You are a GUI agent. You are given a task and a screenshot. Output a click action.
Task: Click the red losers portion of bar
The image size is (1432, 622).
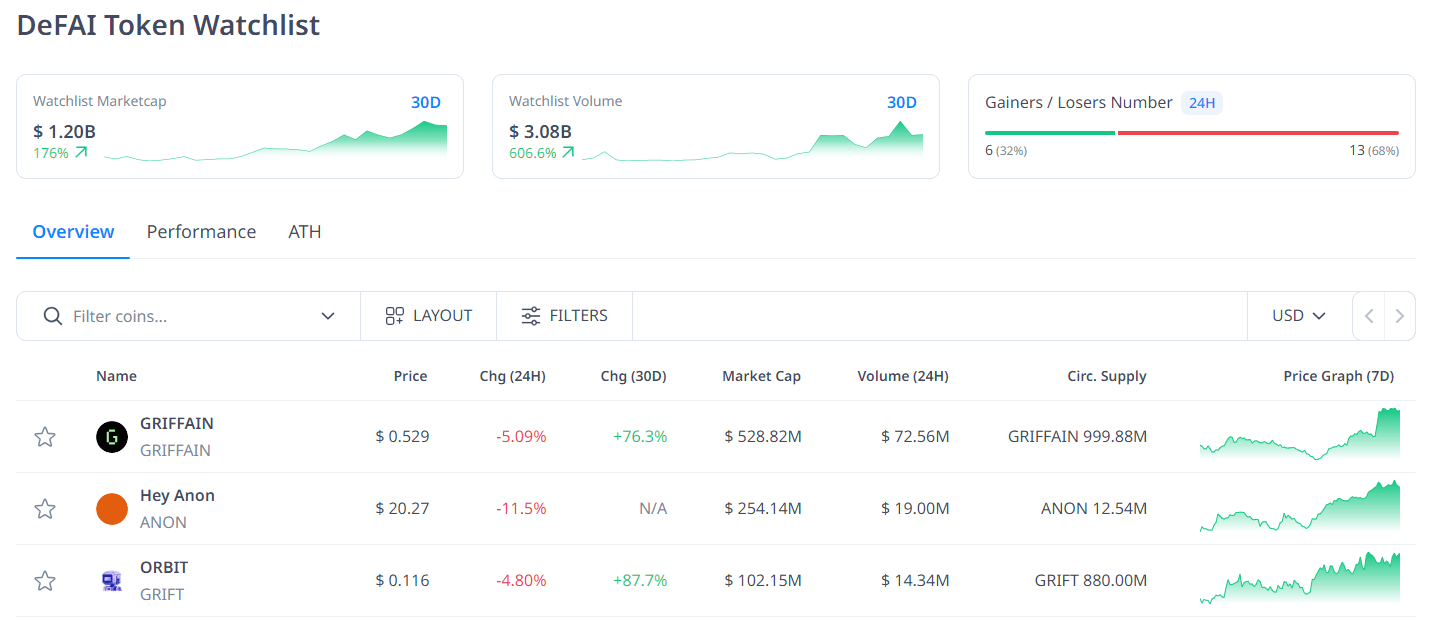[1257, 132]
